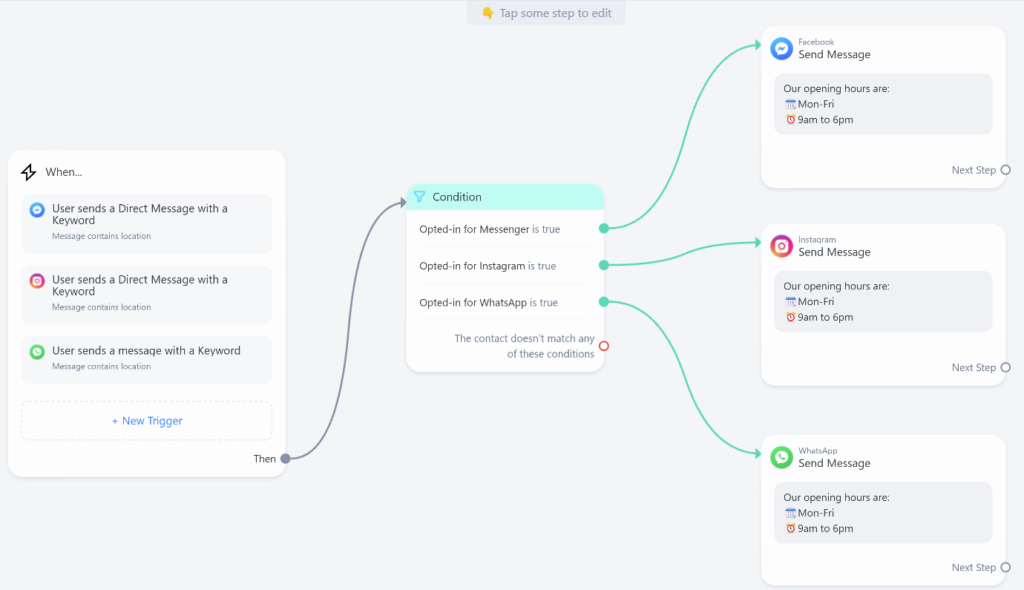The width and height of the screenshot is (1024, 590).
Task: Add a new trigger with + New Trigger
Action: [x=147, y=421]
